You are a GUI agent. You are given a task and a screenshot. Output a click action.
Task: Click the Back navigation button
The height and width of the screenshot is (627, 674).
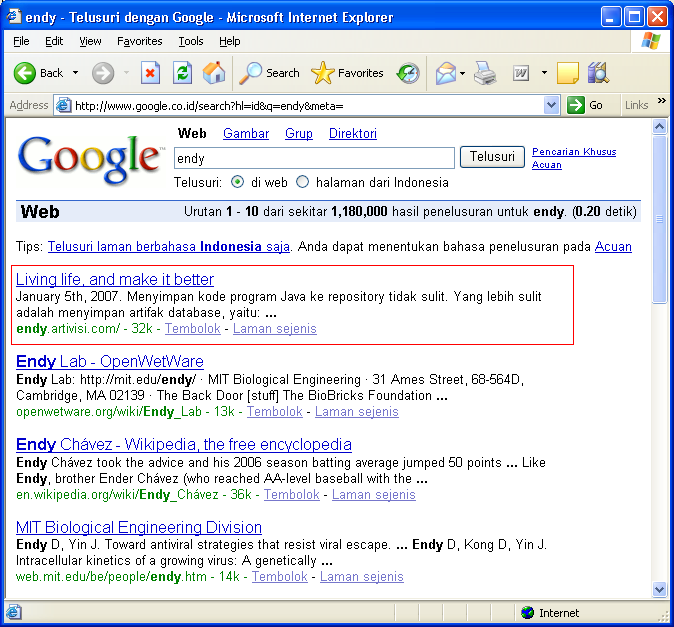38,73
